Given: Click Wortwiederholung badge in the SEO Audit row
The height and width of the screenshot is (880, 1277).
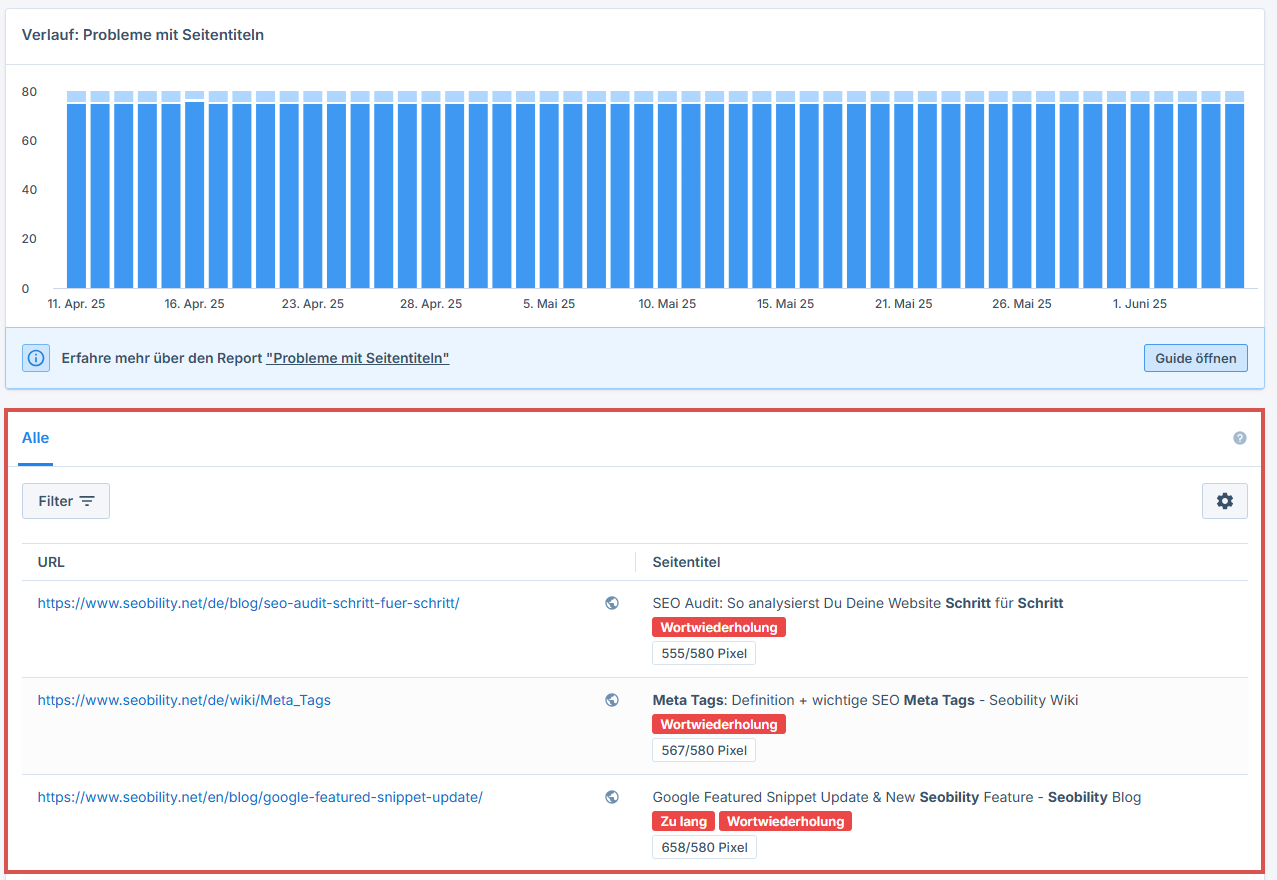Looking at the screenshot, I should 719,627.
